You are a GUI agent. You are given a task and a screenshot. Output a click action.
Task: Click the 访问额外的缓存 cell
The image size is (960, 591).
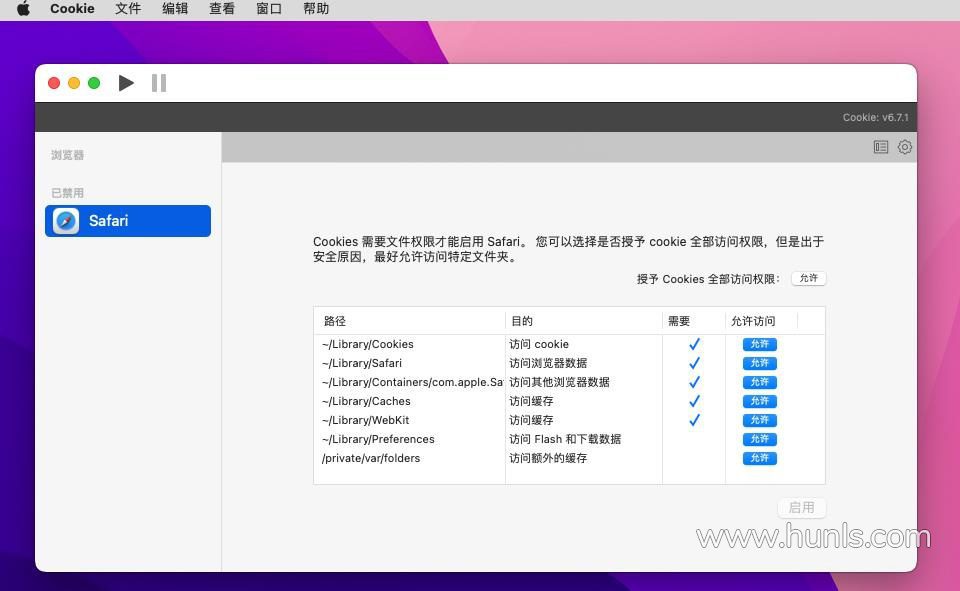point(548,458)
